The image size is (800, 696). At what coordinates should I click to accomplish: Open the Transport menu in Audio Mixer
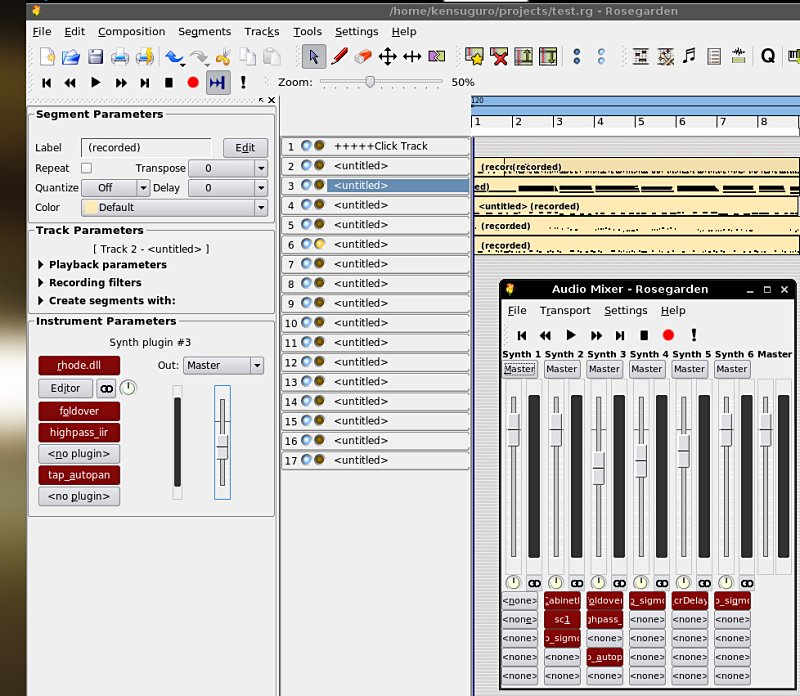[x=565, y=310]
